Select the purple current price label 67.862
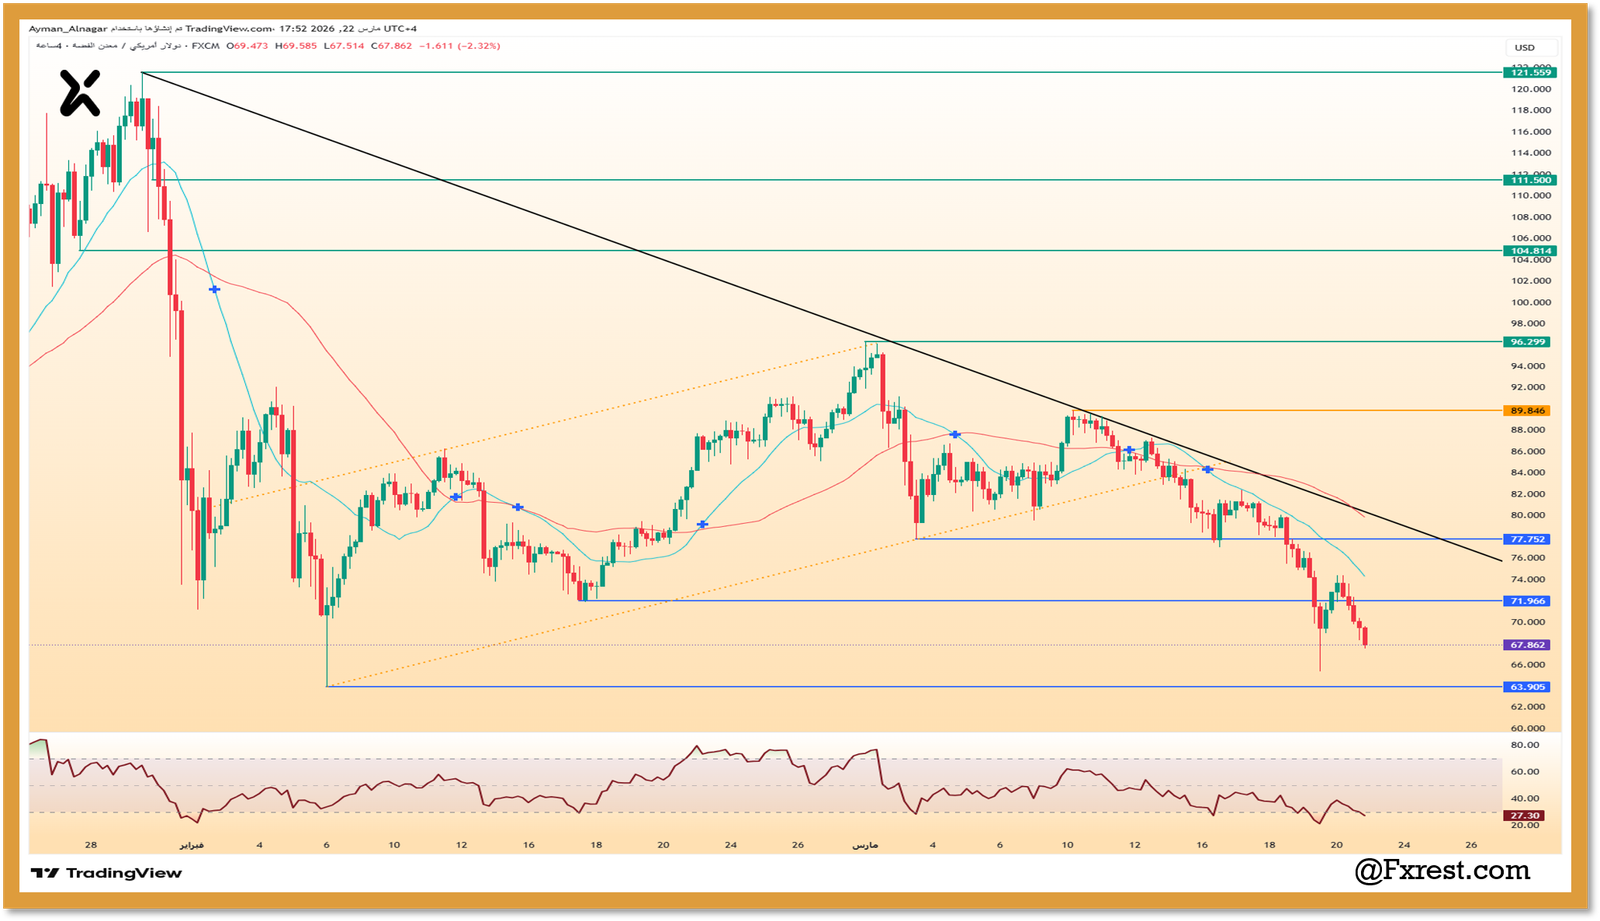This screenshot has width=1600, height=921. click(1525, 645)
